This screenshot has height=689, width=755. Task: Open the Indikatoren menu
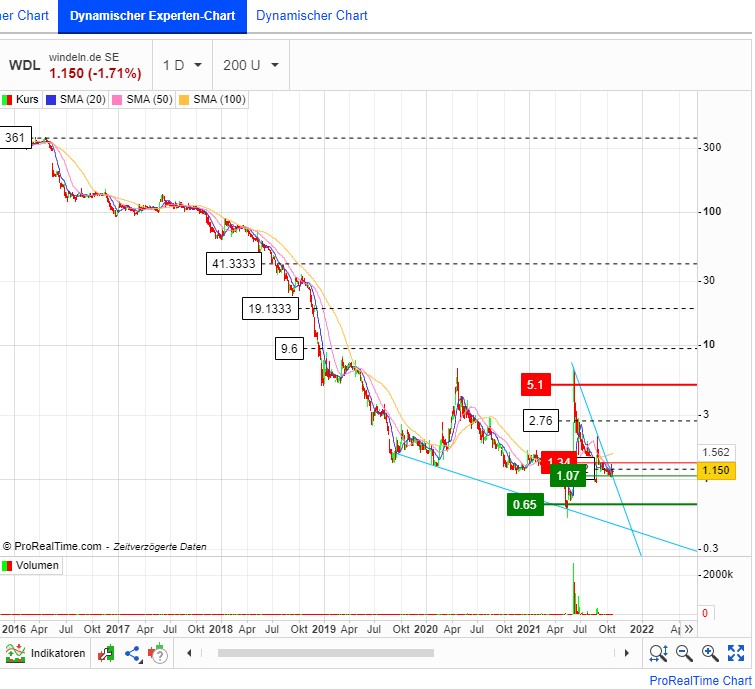(x=43, y=654)
